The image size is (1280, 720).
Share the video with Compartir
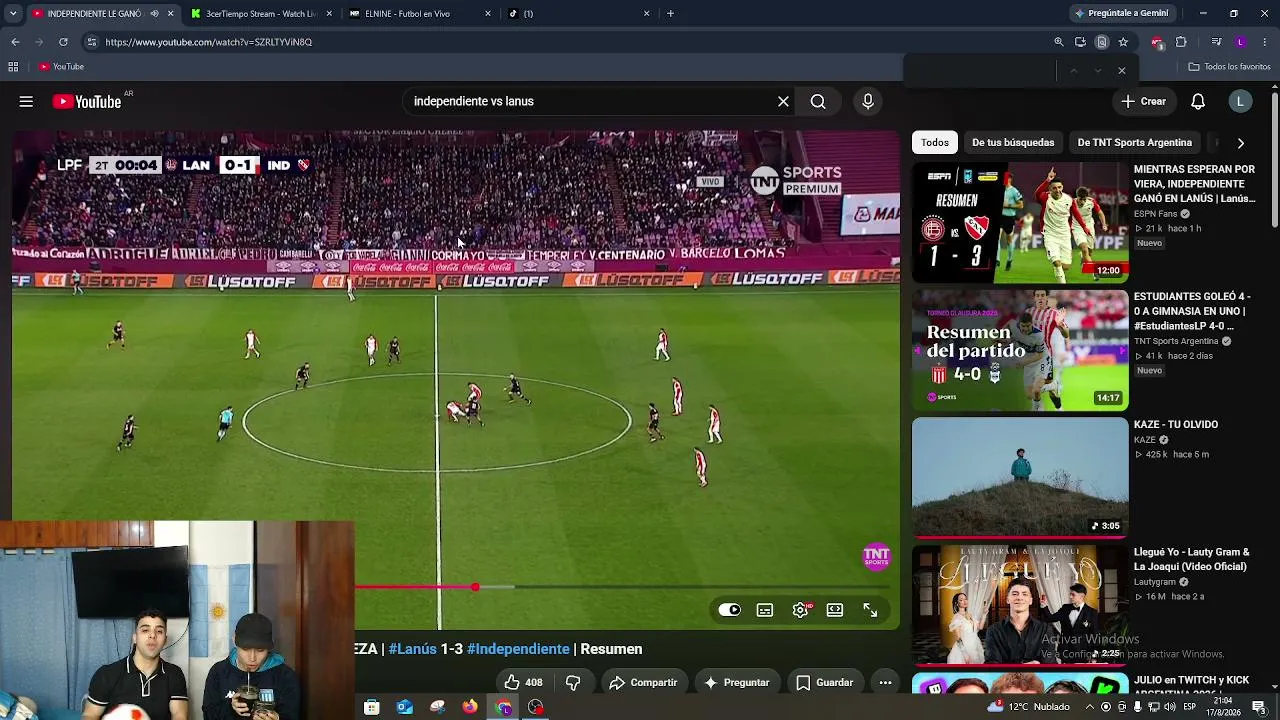[x=643, y=682]
